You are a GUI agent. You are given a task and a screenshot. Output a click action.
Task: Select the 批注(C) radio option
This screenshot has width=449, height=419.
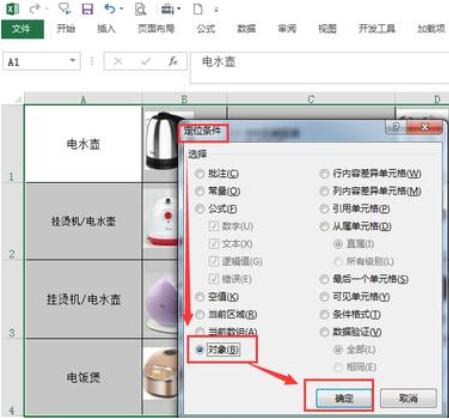click(200, 174)
